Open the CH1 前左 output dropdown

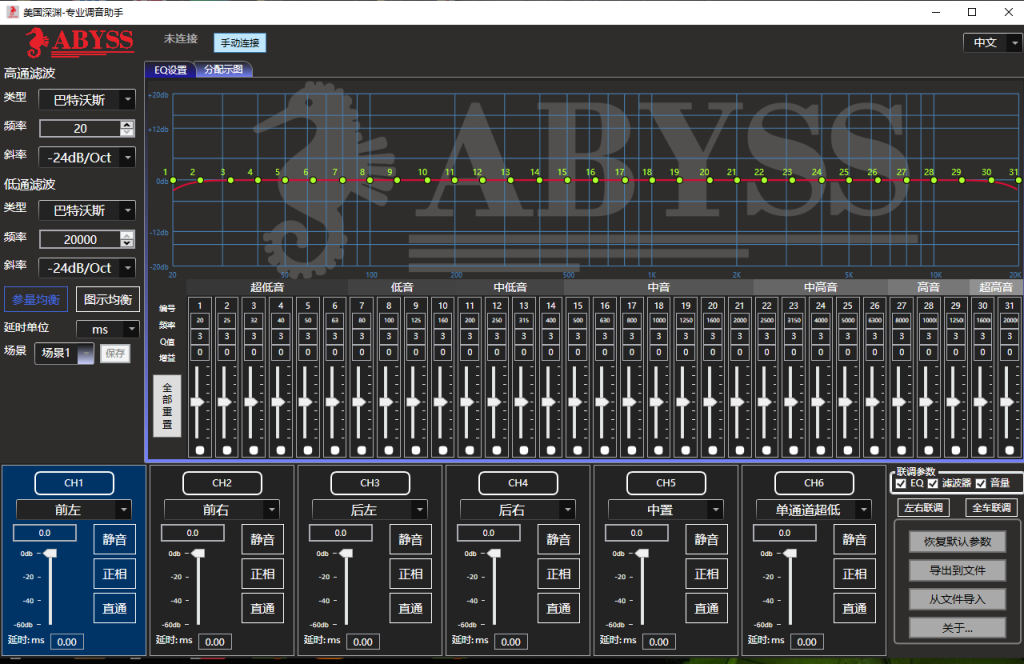(x=74, y=509)
